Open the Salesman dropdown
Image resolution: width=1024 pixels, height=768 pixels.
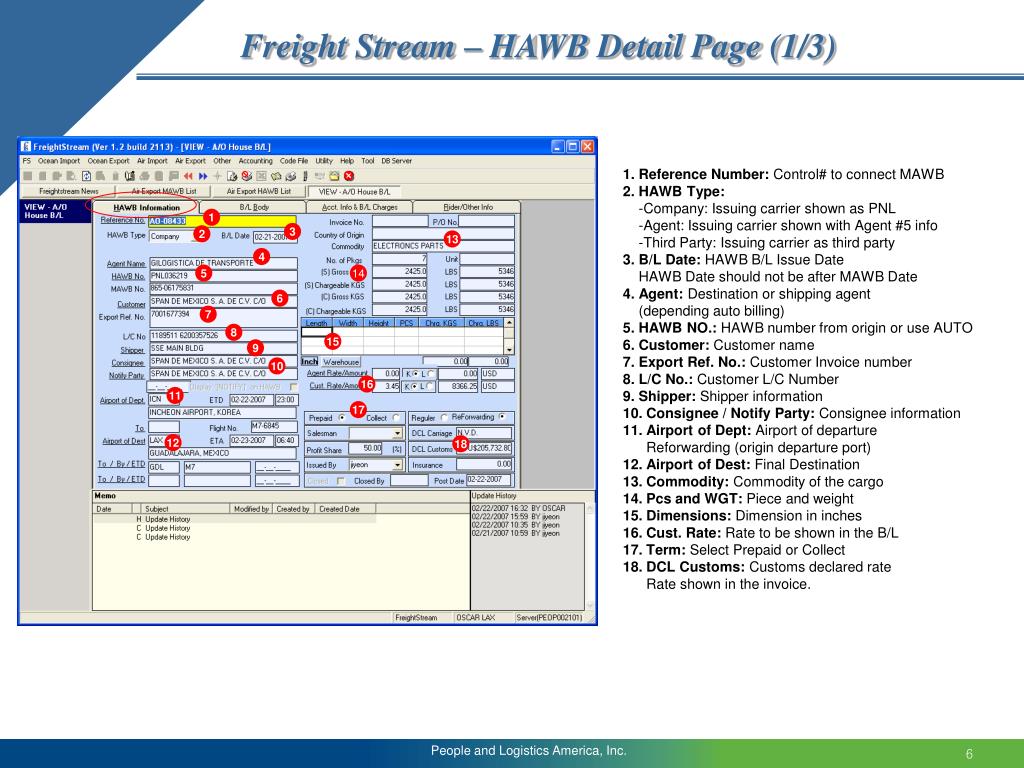(397, 434)
